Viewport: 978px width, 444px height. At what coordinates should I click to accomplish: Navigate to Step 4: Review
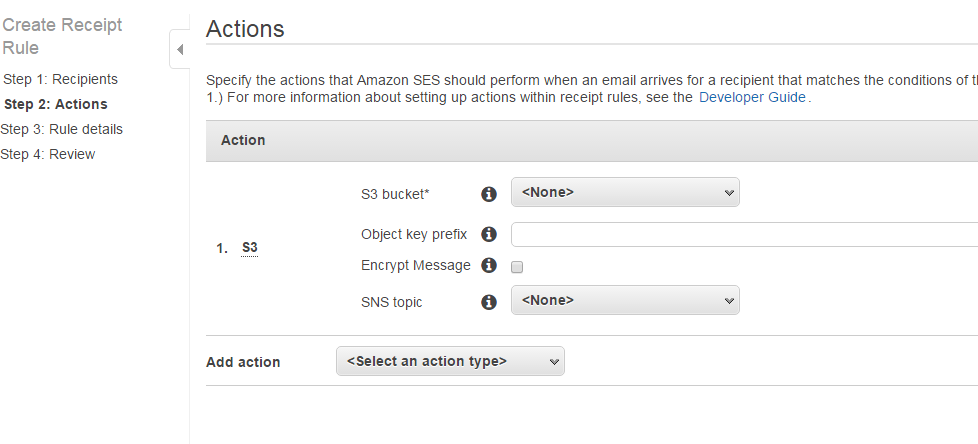click(48, 154)
